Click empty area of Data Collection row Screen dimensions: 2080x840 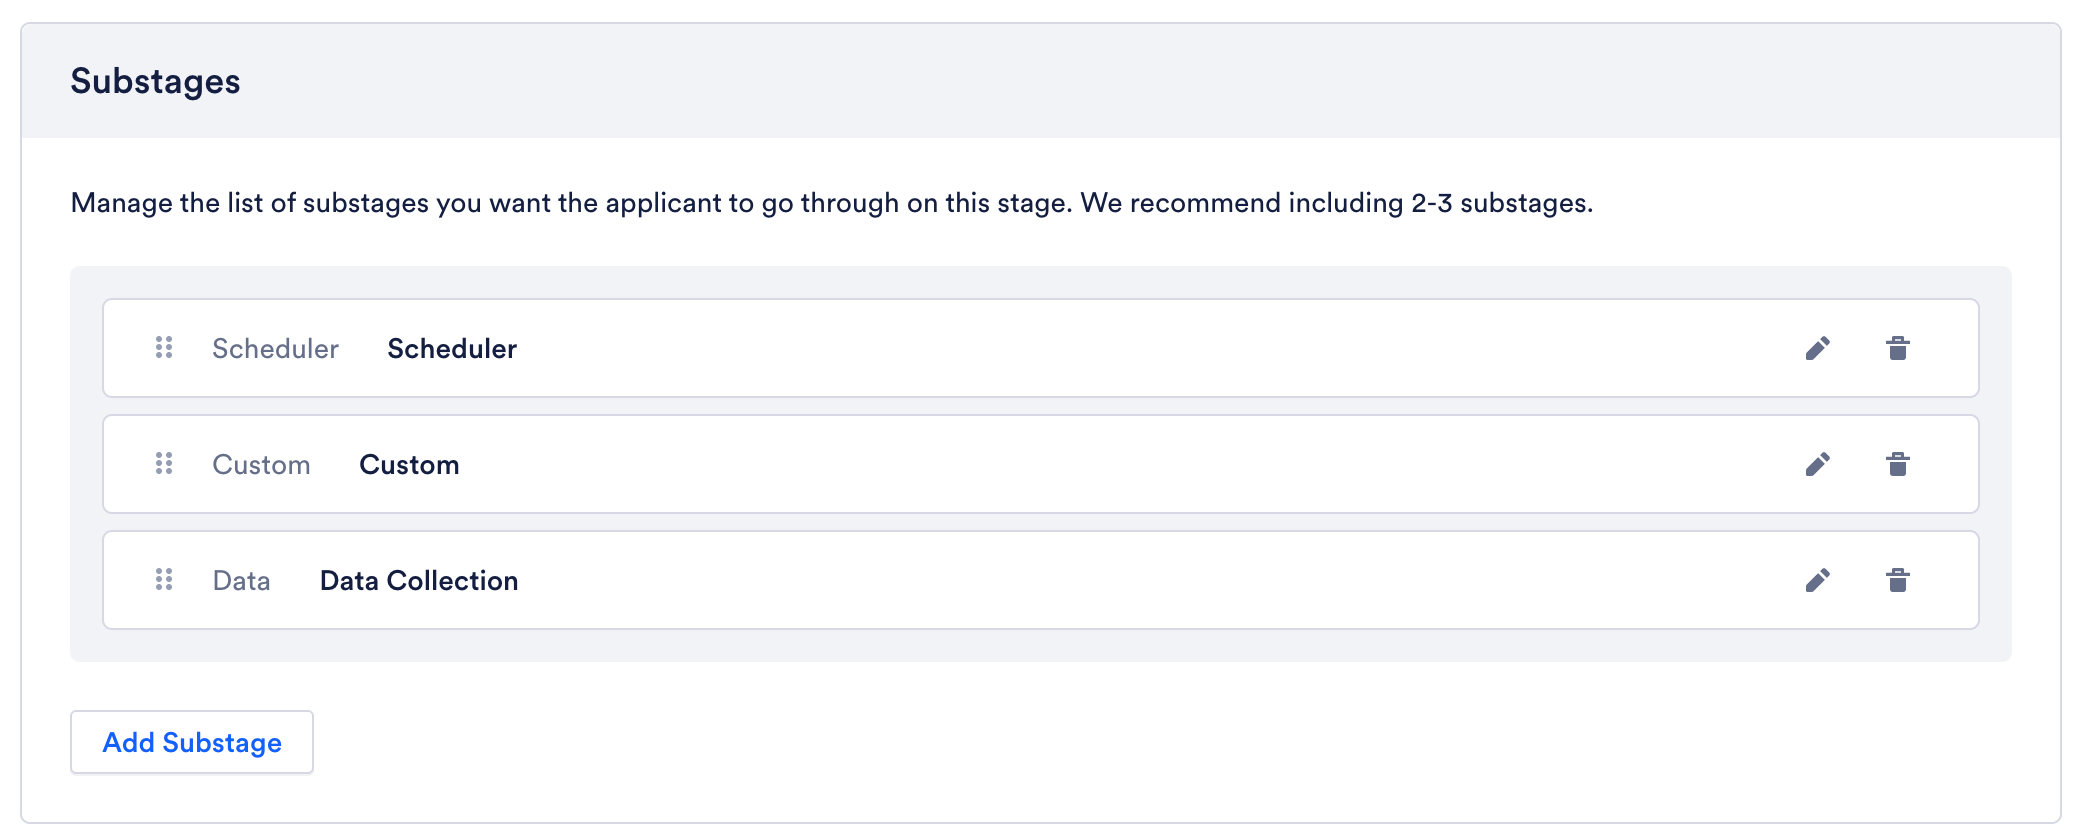1150,580
